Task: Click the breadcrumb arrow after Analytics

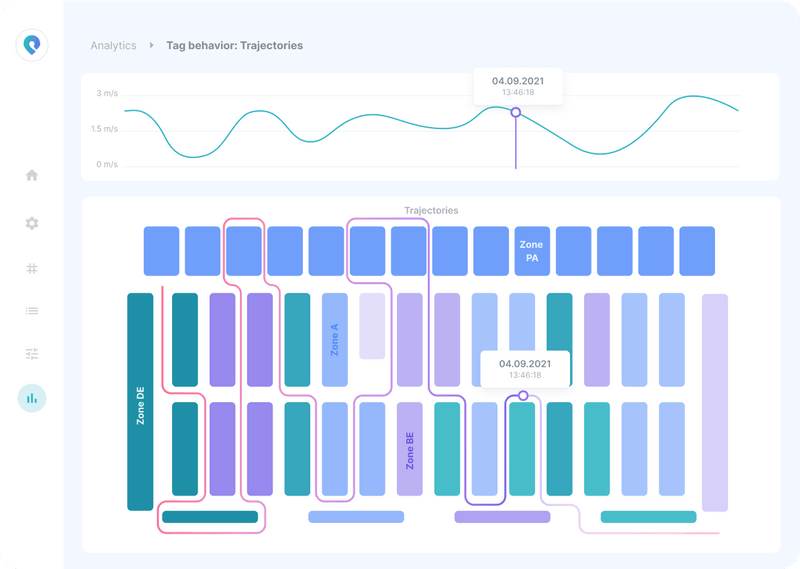Action: click(152, 45)
